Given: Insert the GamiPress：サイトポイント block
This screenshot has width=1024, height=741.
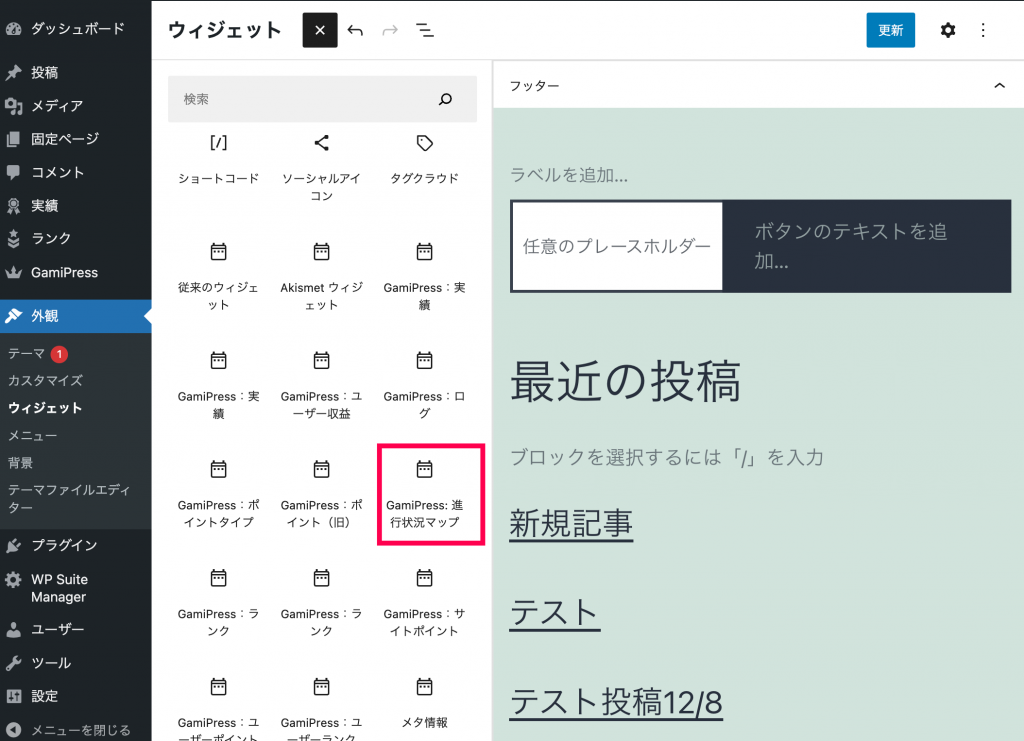Looking at the screenshot, I should click(x=424, y=604).
